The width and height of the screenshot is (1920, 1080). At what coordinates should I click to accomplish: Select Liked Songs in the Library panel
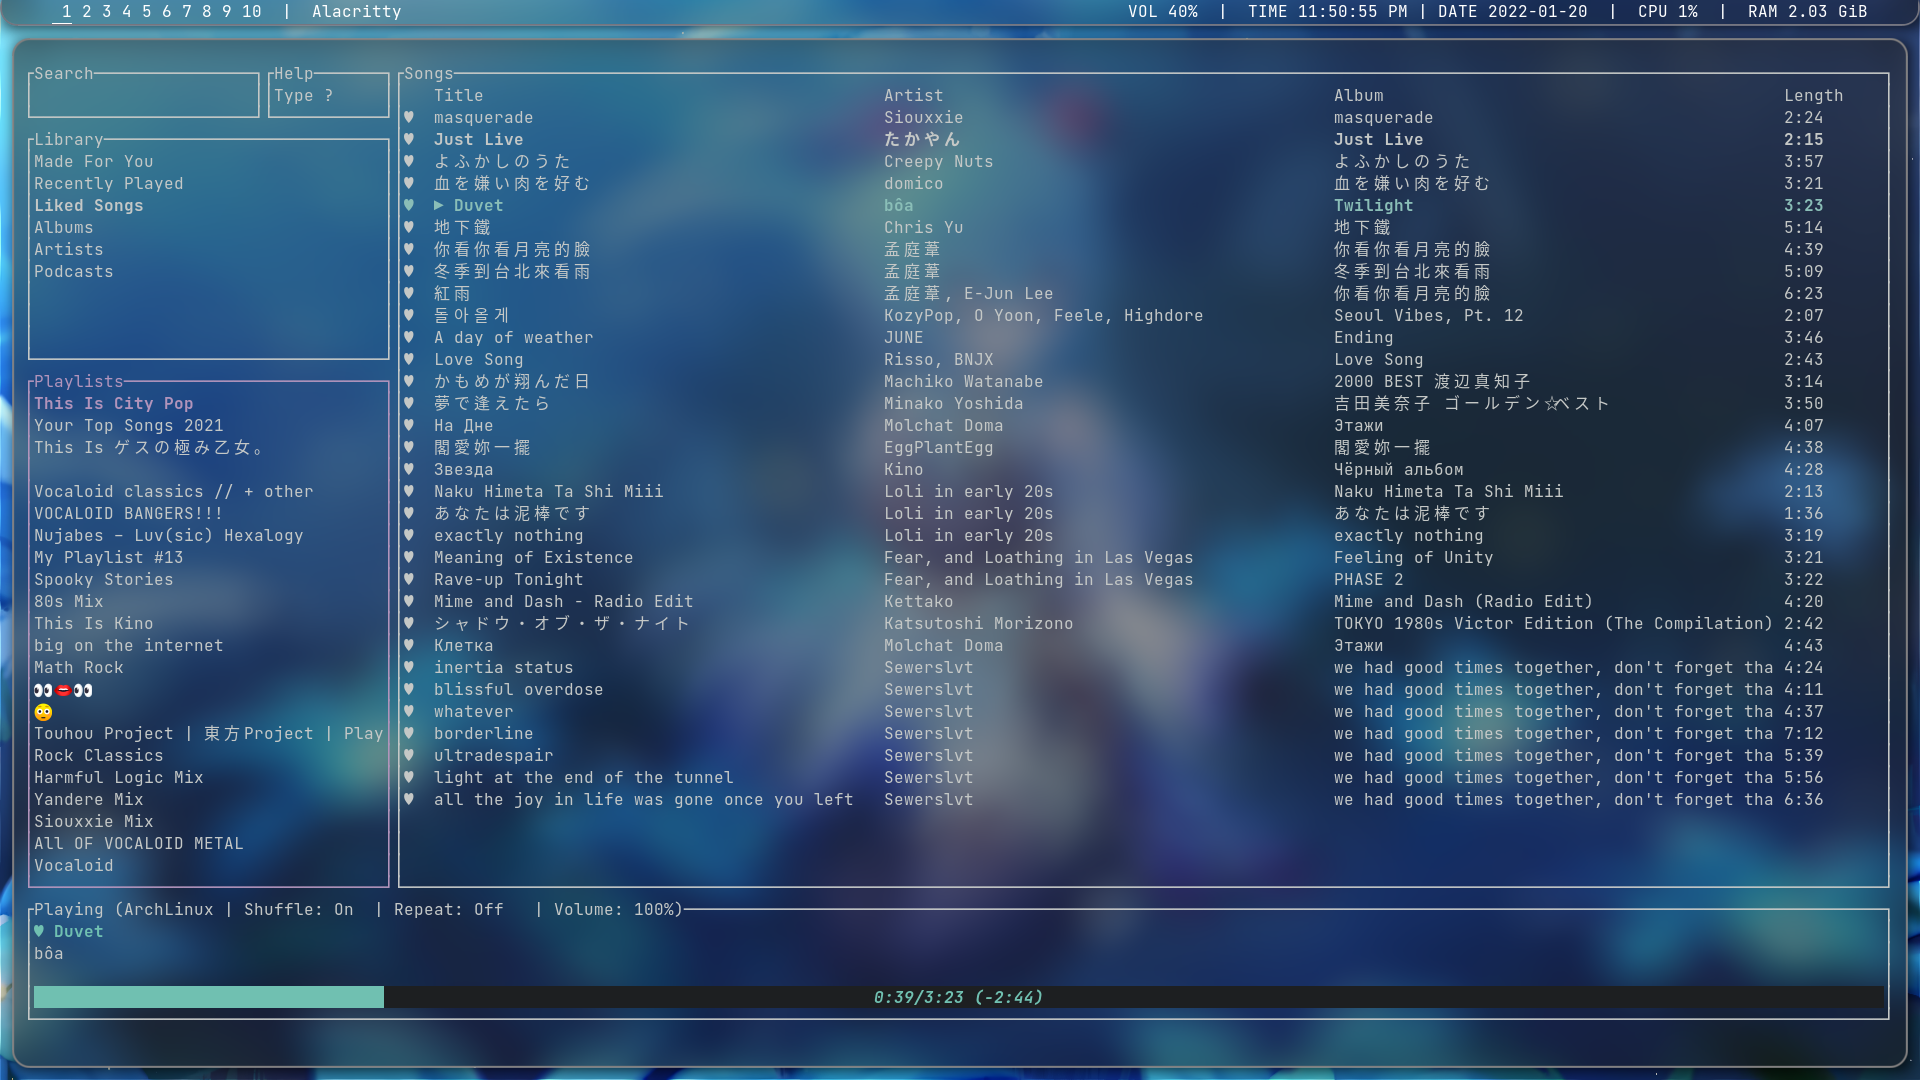(x=88, y=205)
